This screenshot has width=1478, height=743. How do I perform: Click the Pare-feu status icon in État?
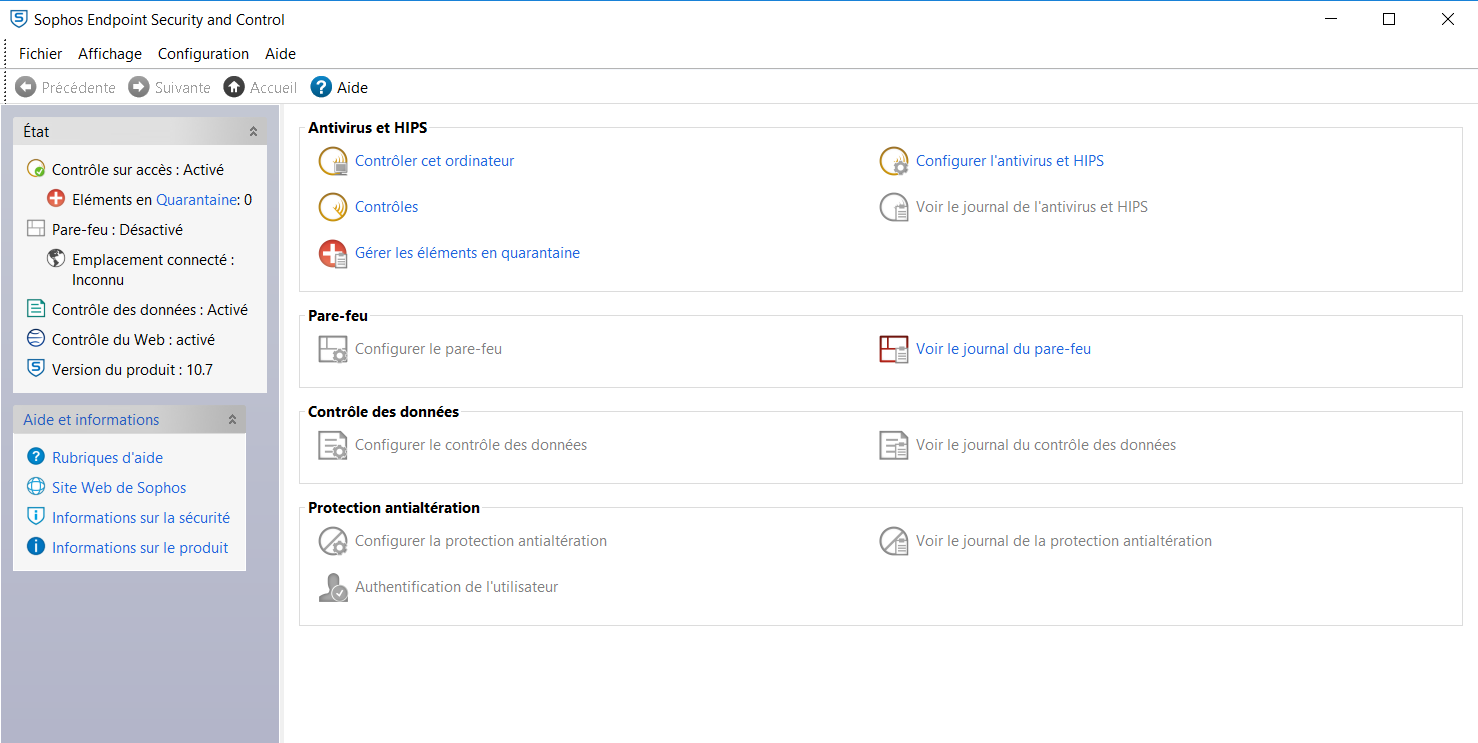[x=36, y=229]
